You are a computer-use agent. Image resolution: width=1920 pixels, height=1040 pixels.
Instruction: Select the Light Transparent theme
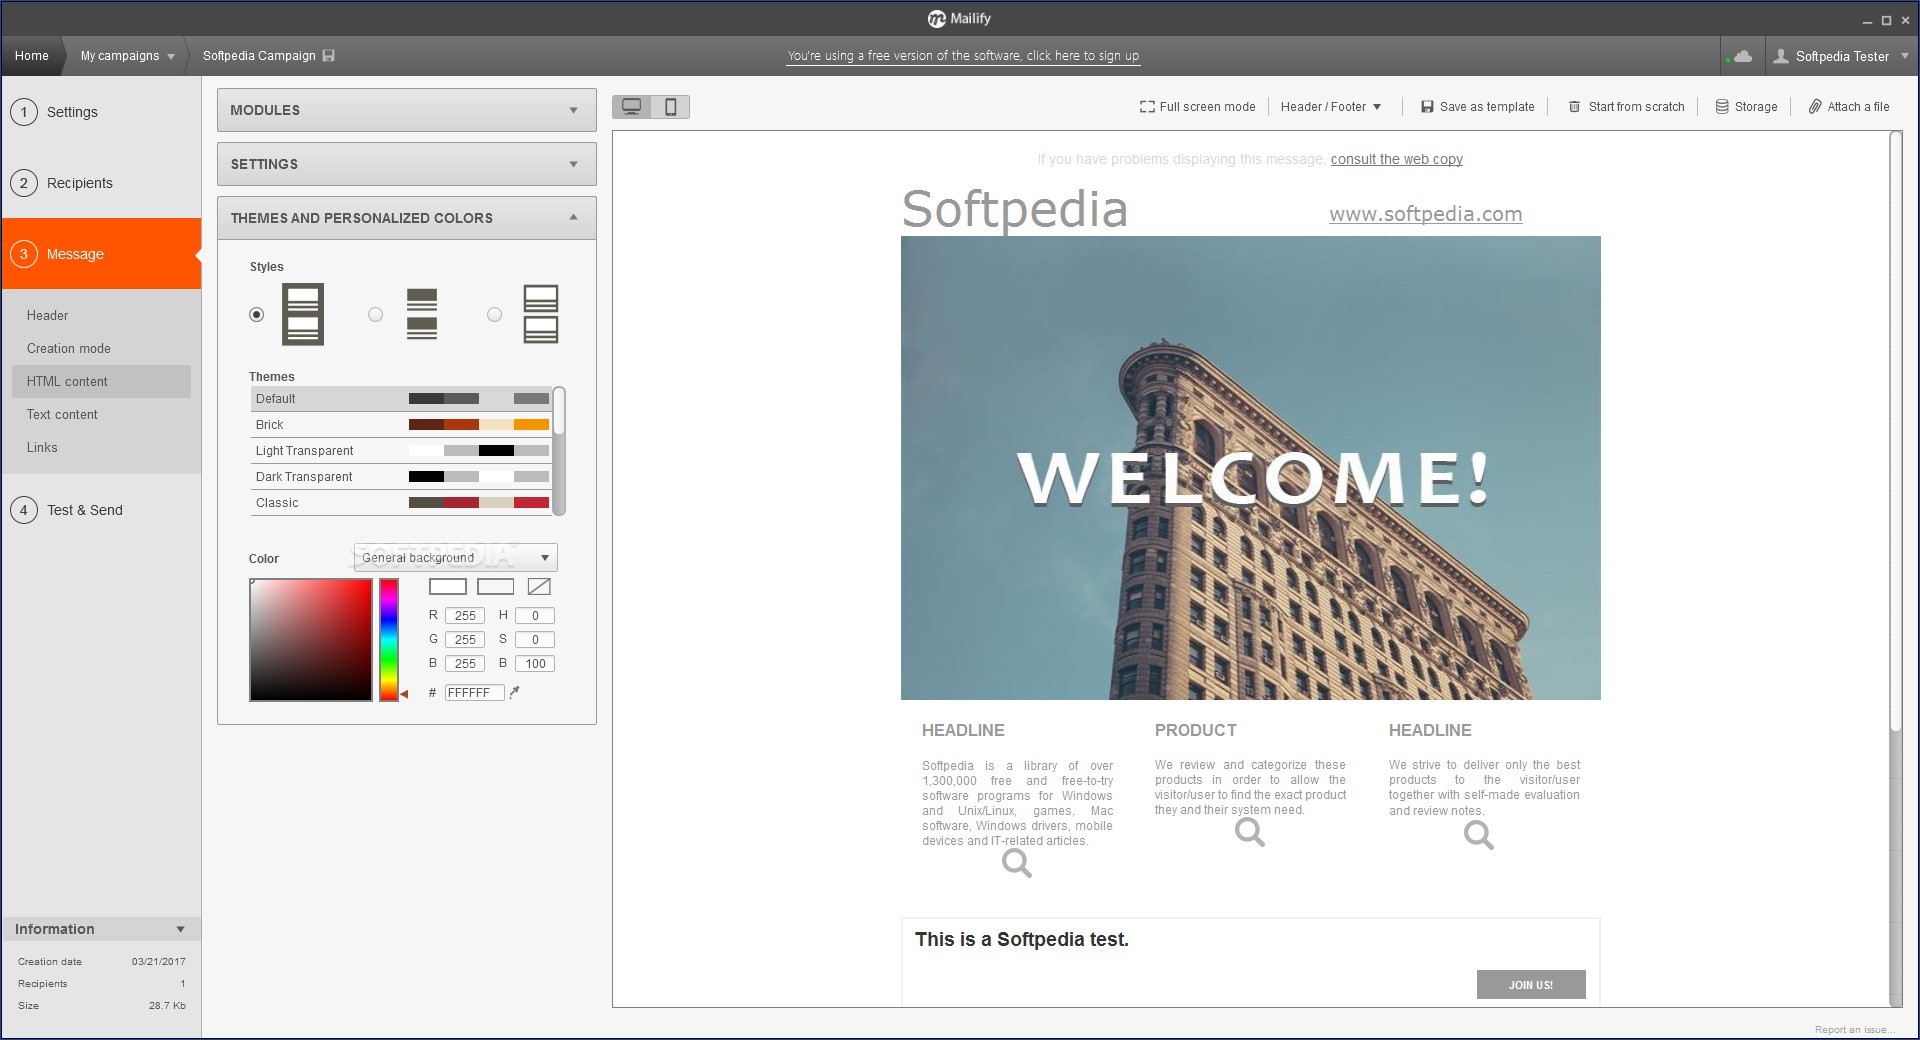(401, 451)
